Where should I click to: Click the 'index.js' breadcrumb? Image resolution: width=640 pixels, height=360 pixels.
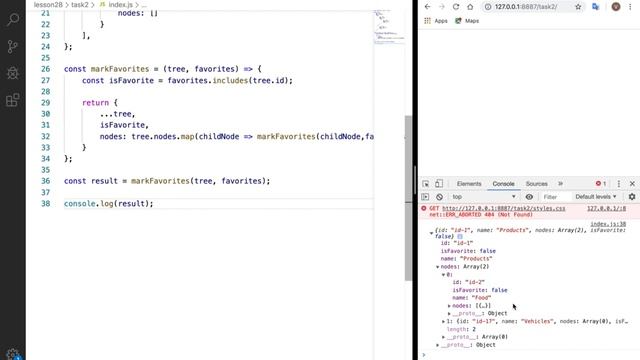120,5
